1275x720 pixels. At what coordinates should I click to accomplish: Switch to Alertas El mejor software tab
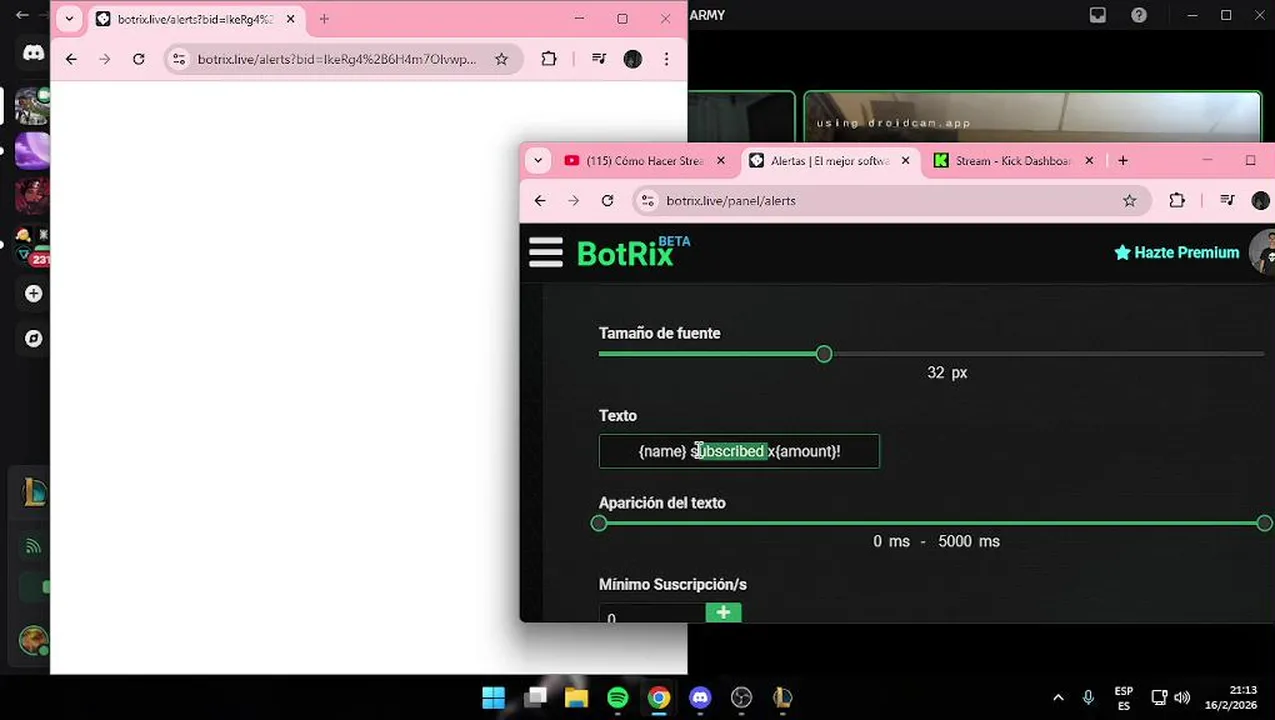point(830,160)
